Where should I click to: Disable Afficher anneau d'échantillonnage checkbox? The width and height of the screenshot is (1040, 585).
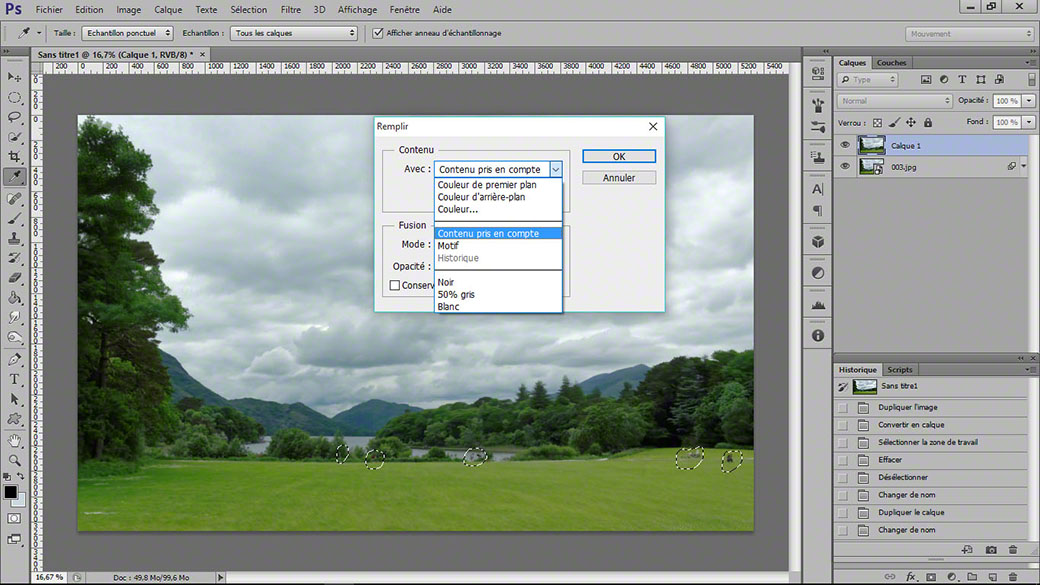[378, 33]
